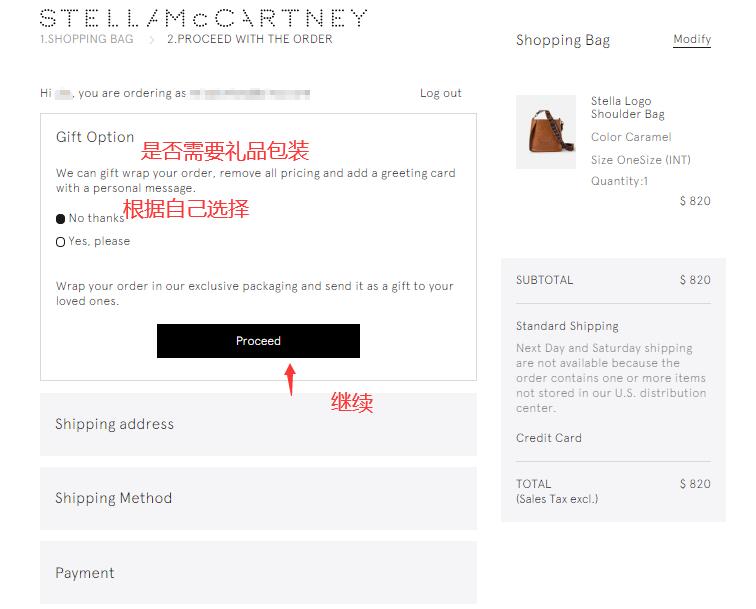Image resolution: width=756 pixels, height=609 pixels.
Task: Click the TOTAL amount row
Action: coord(613,491)
